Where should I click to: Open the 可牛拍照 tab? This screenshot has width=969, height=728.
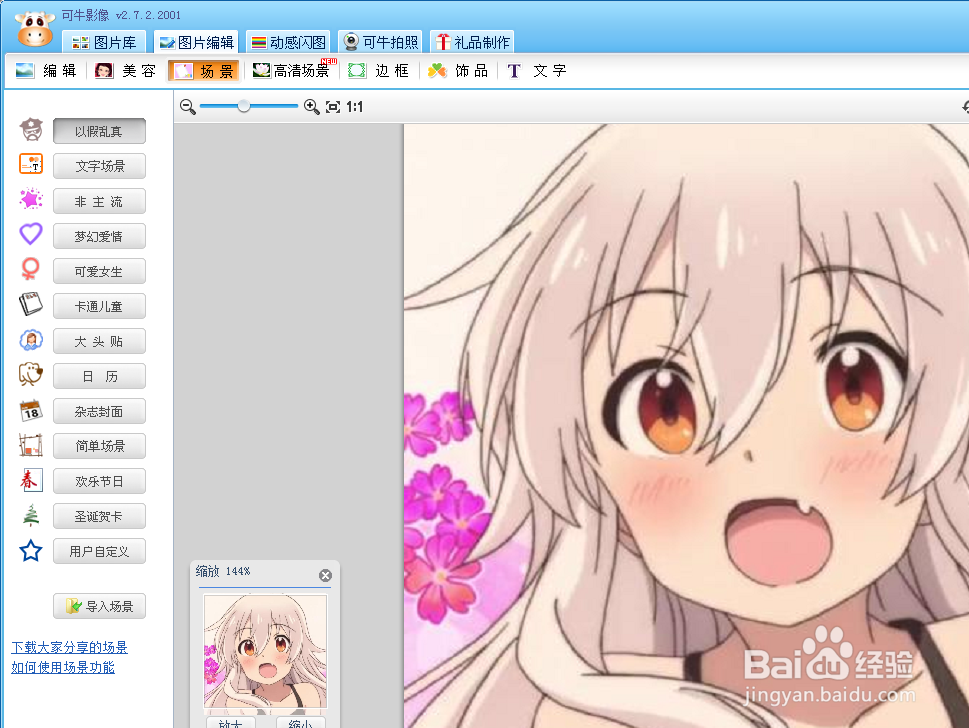pos(381,42)
